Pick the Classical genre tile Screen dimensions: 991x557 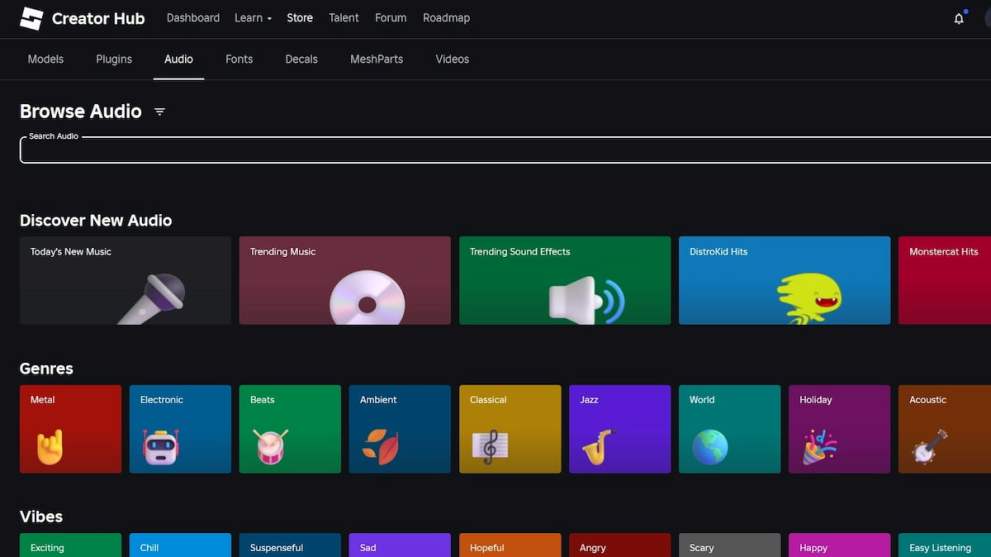tap(510, 429)
